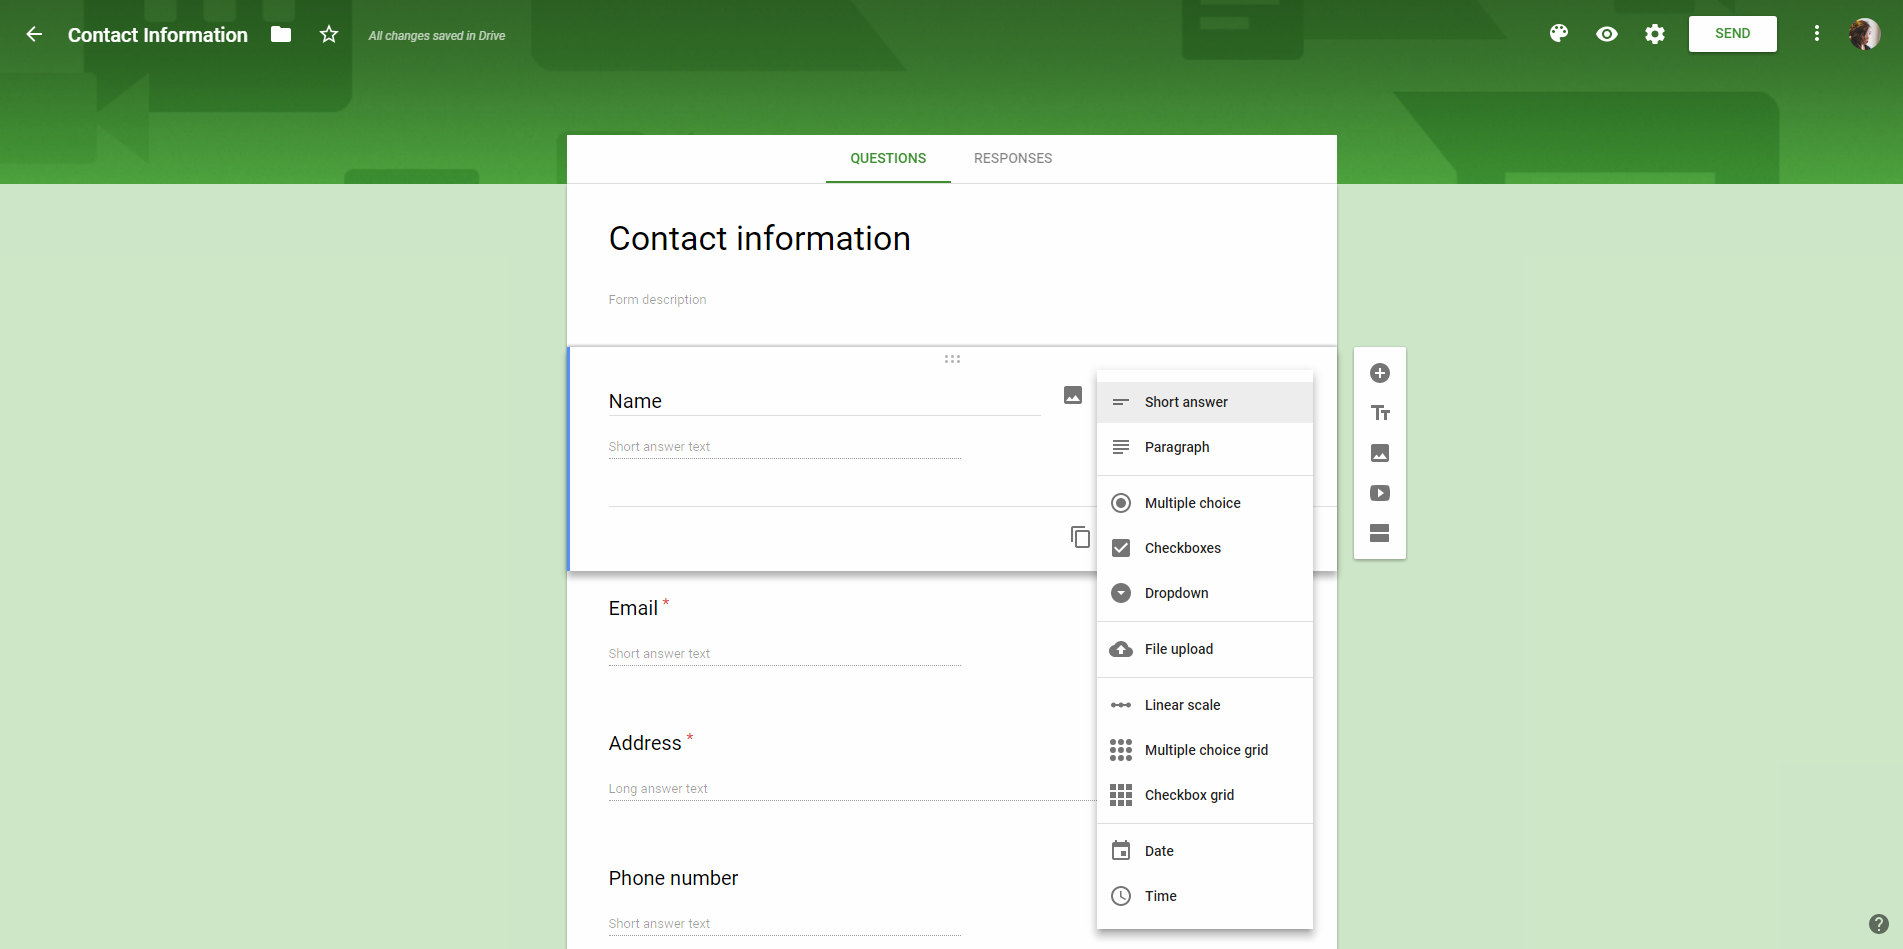Screen dimensions: 1903x949
Task: Move form to folder icon
Action: (x=281, y=34)
